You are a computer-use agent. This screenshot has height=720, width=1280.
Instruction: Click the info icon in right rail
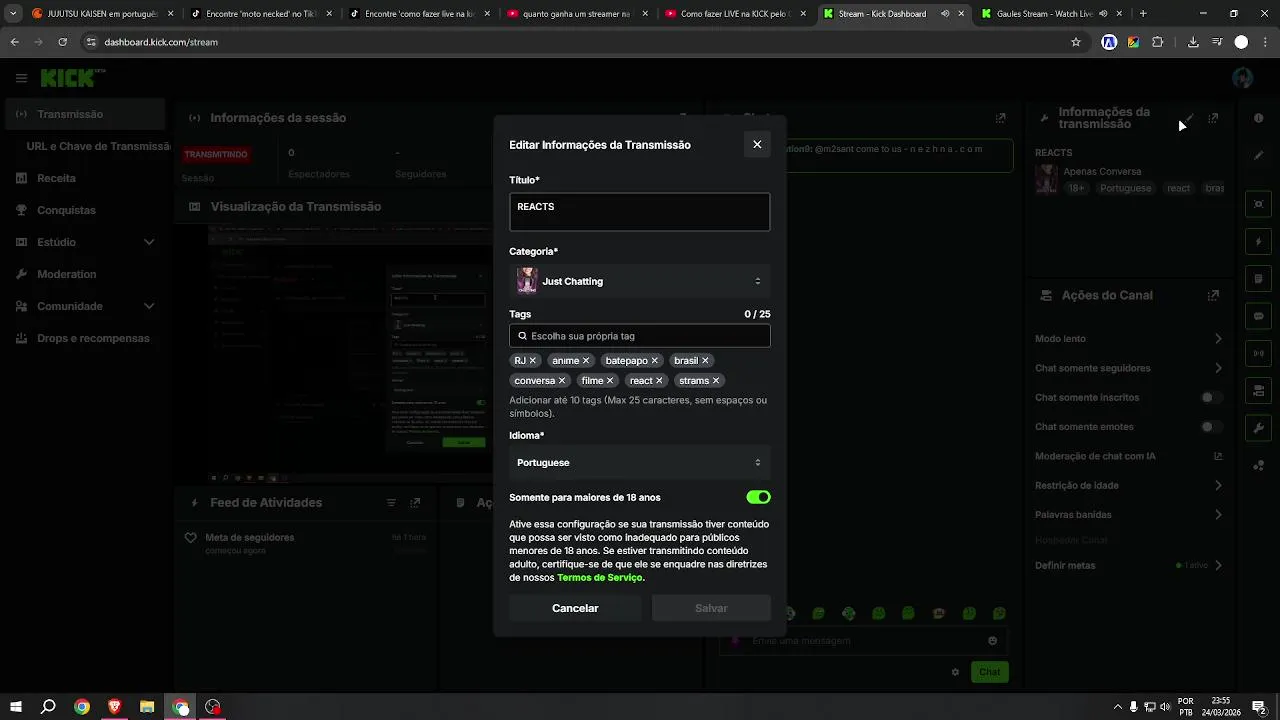pos(1258,118)
